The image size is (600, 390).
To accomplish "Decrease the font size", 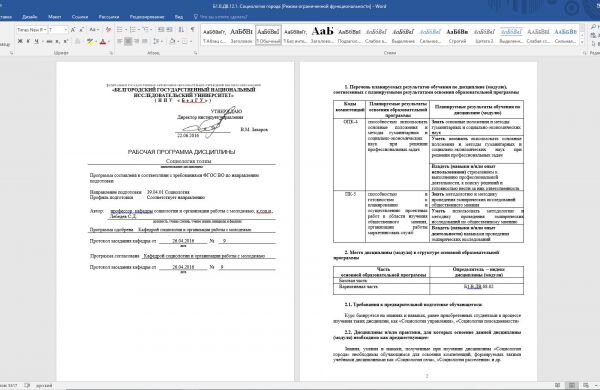I will pos(81,29).
